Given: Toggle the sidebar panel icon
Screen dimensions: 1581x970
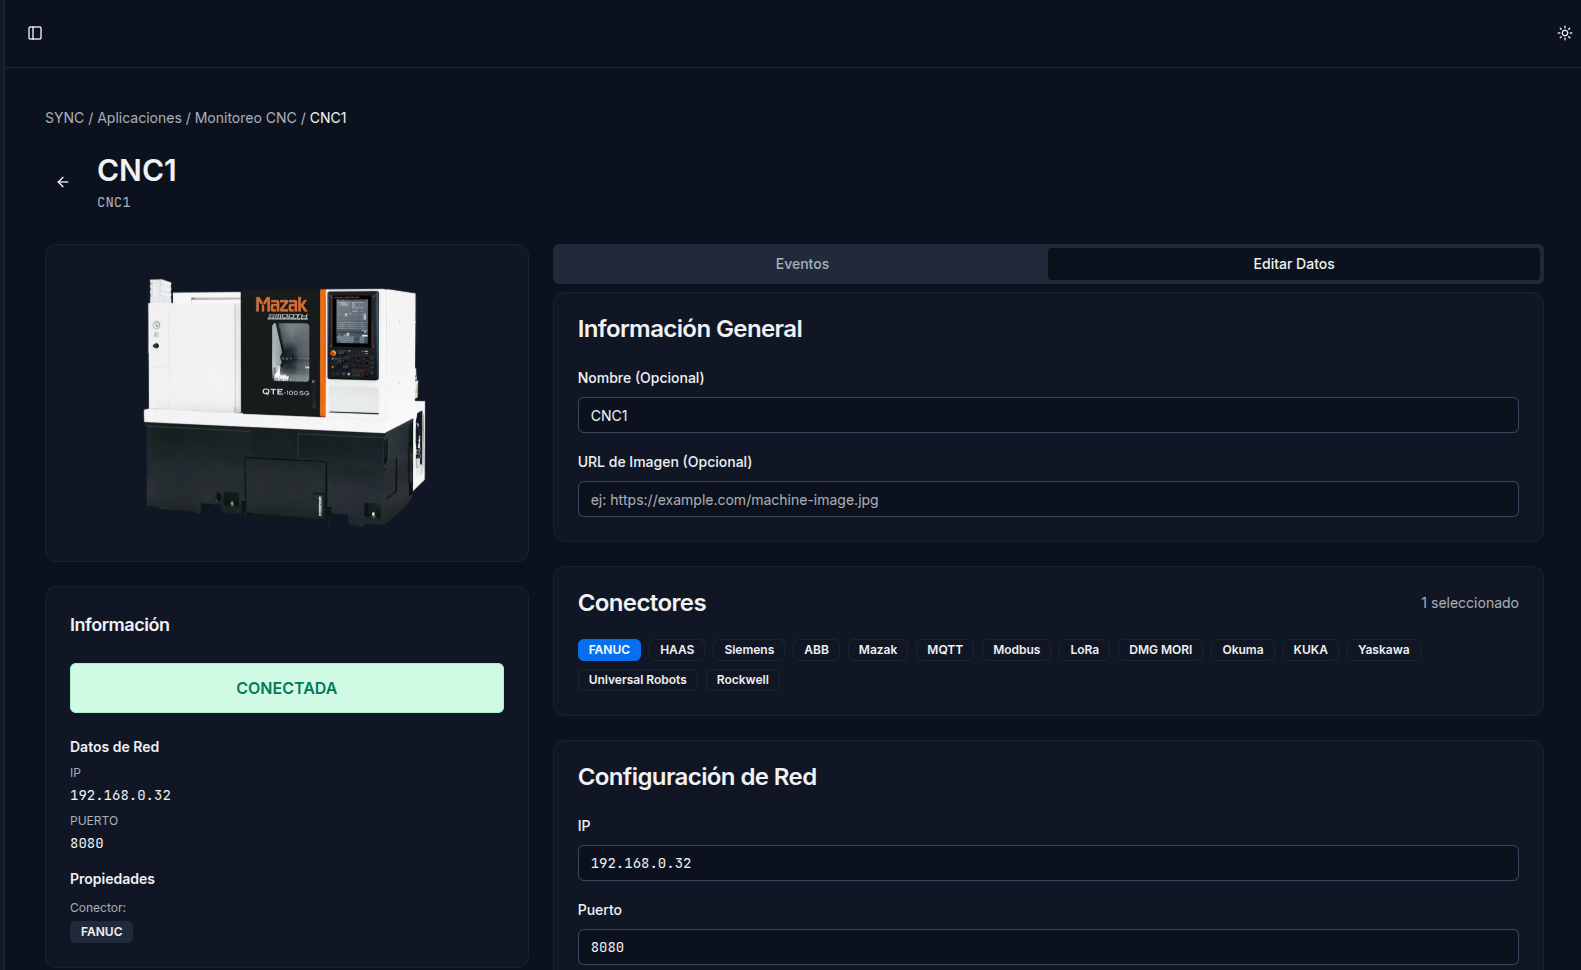Looking at the screenshot, I should pyautogui.click(x=35, y=33).
